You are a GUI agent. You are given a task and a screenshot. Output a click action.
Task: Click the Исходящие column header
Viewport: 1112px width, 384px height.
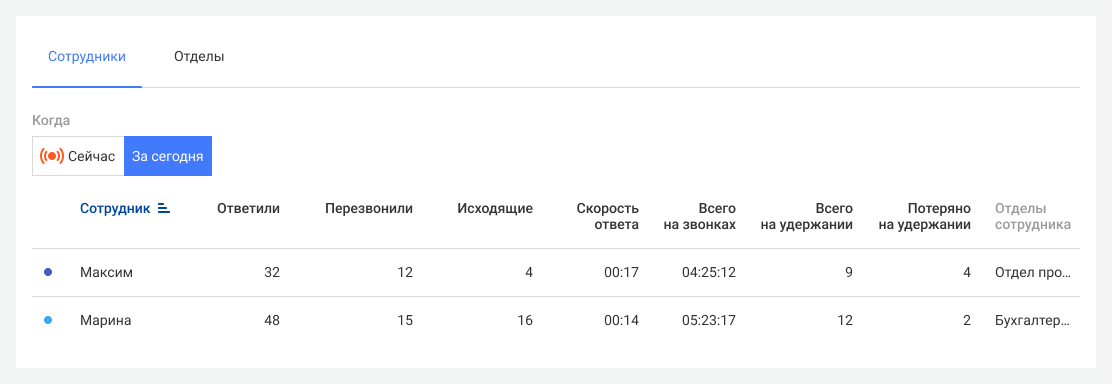click(x=495, y=209)
